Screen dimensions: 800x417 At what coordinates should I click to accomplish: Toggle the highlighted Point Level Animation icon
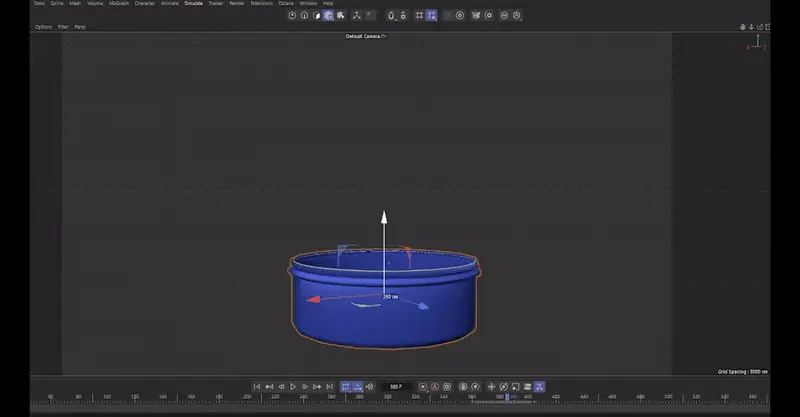pos(539,387)
